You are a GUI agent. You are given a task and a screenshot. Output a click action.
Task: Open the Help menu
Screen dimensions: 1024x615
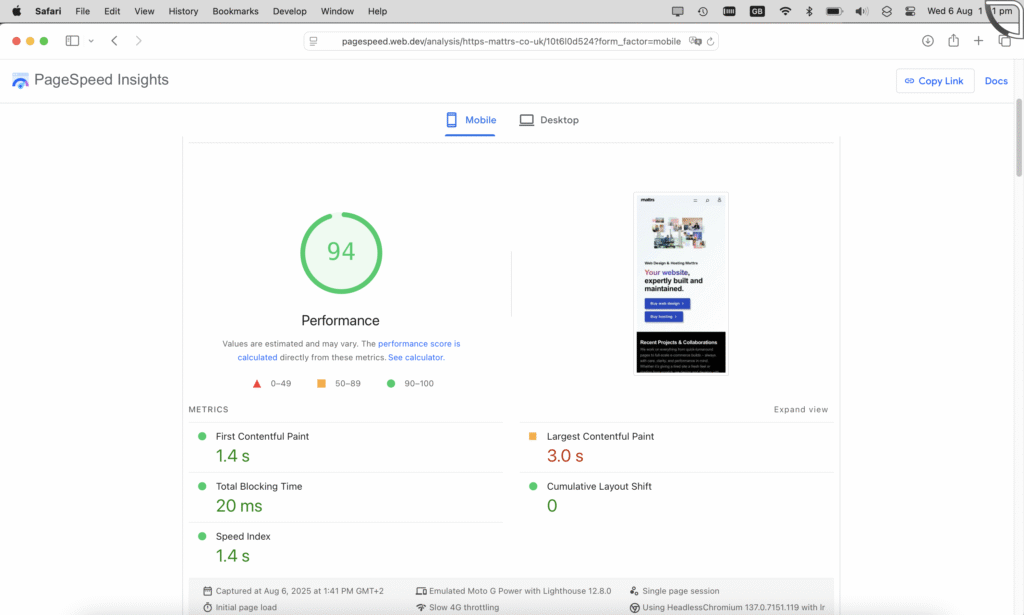377,11
